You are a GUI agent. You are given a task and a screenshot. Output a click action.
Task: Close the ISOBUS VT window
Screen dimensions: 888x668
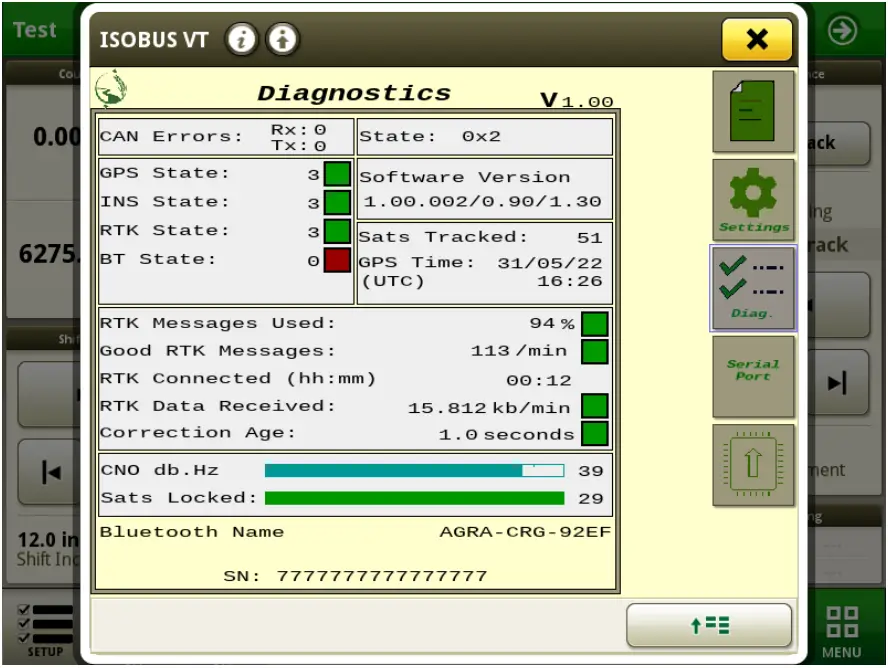pos(757,40)
